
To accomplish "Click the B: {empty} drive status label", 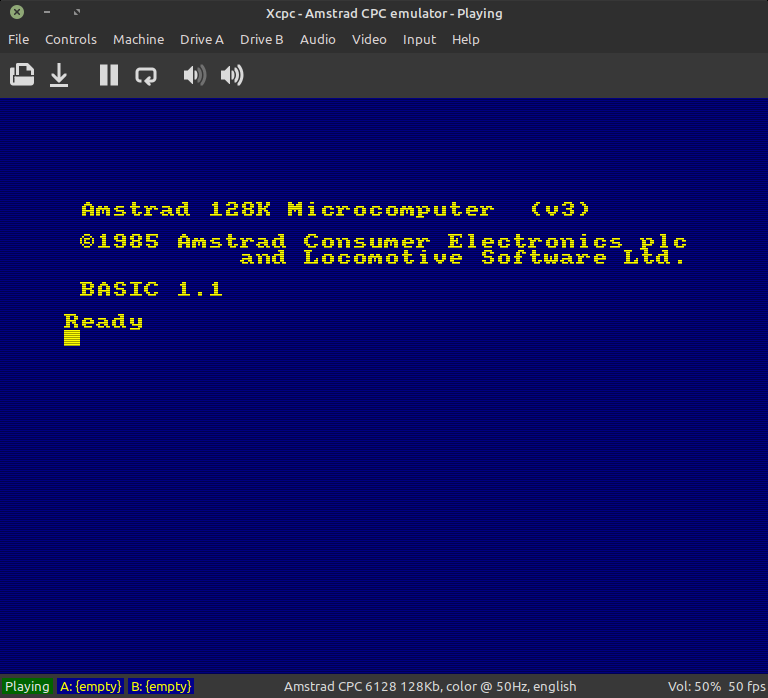I will 161,686.
